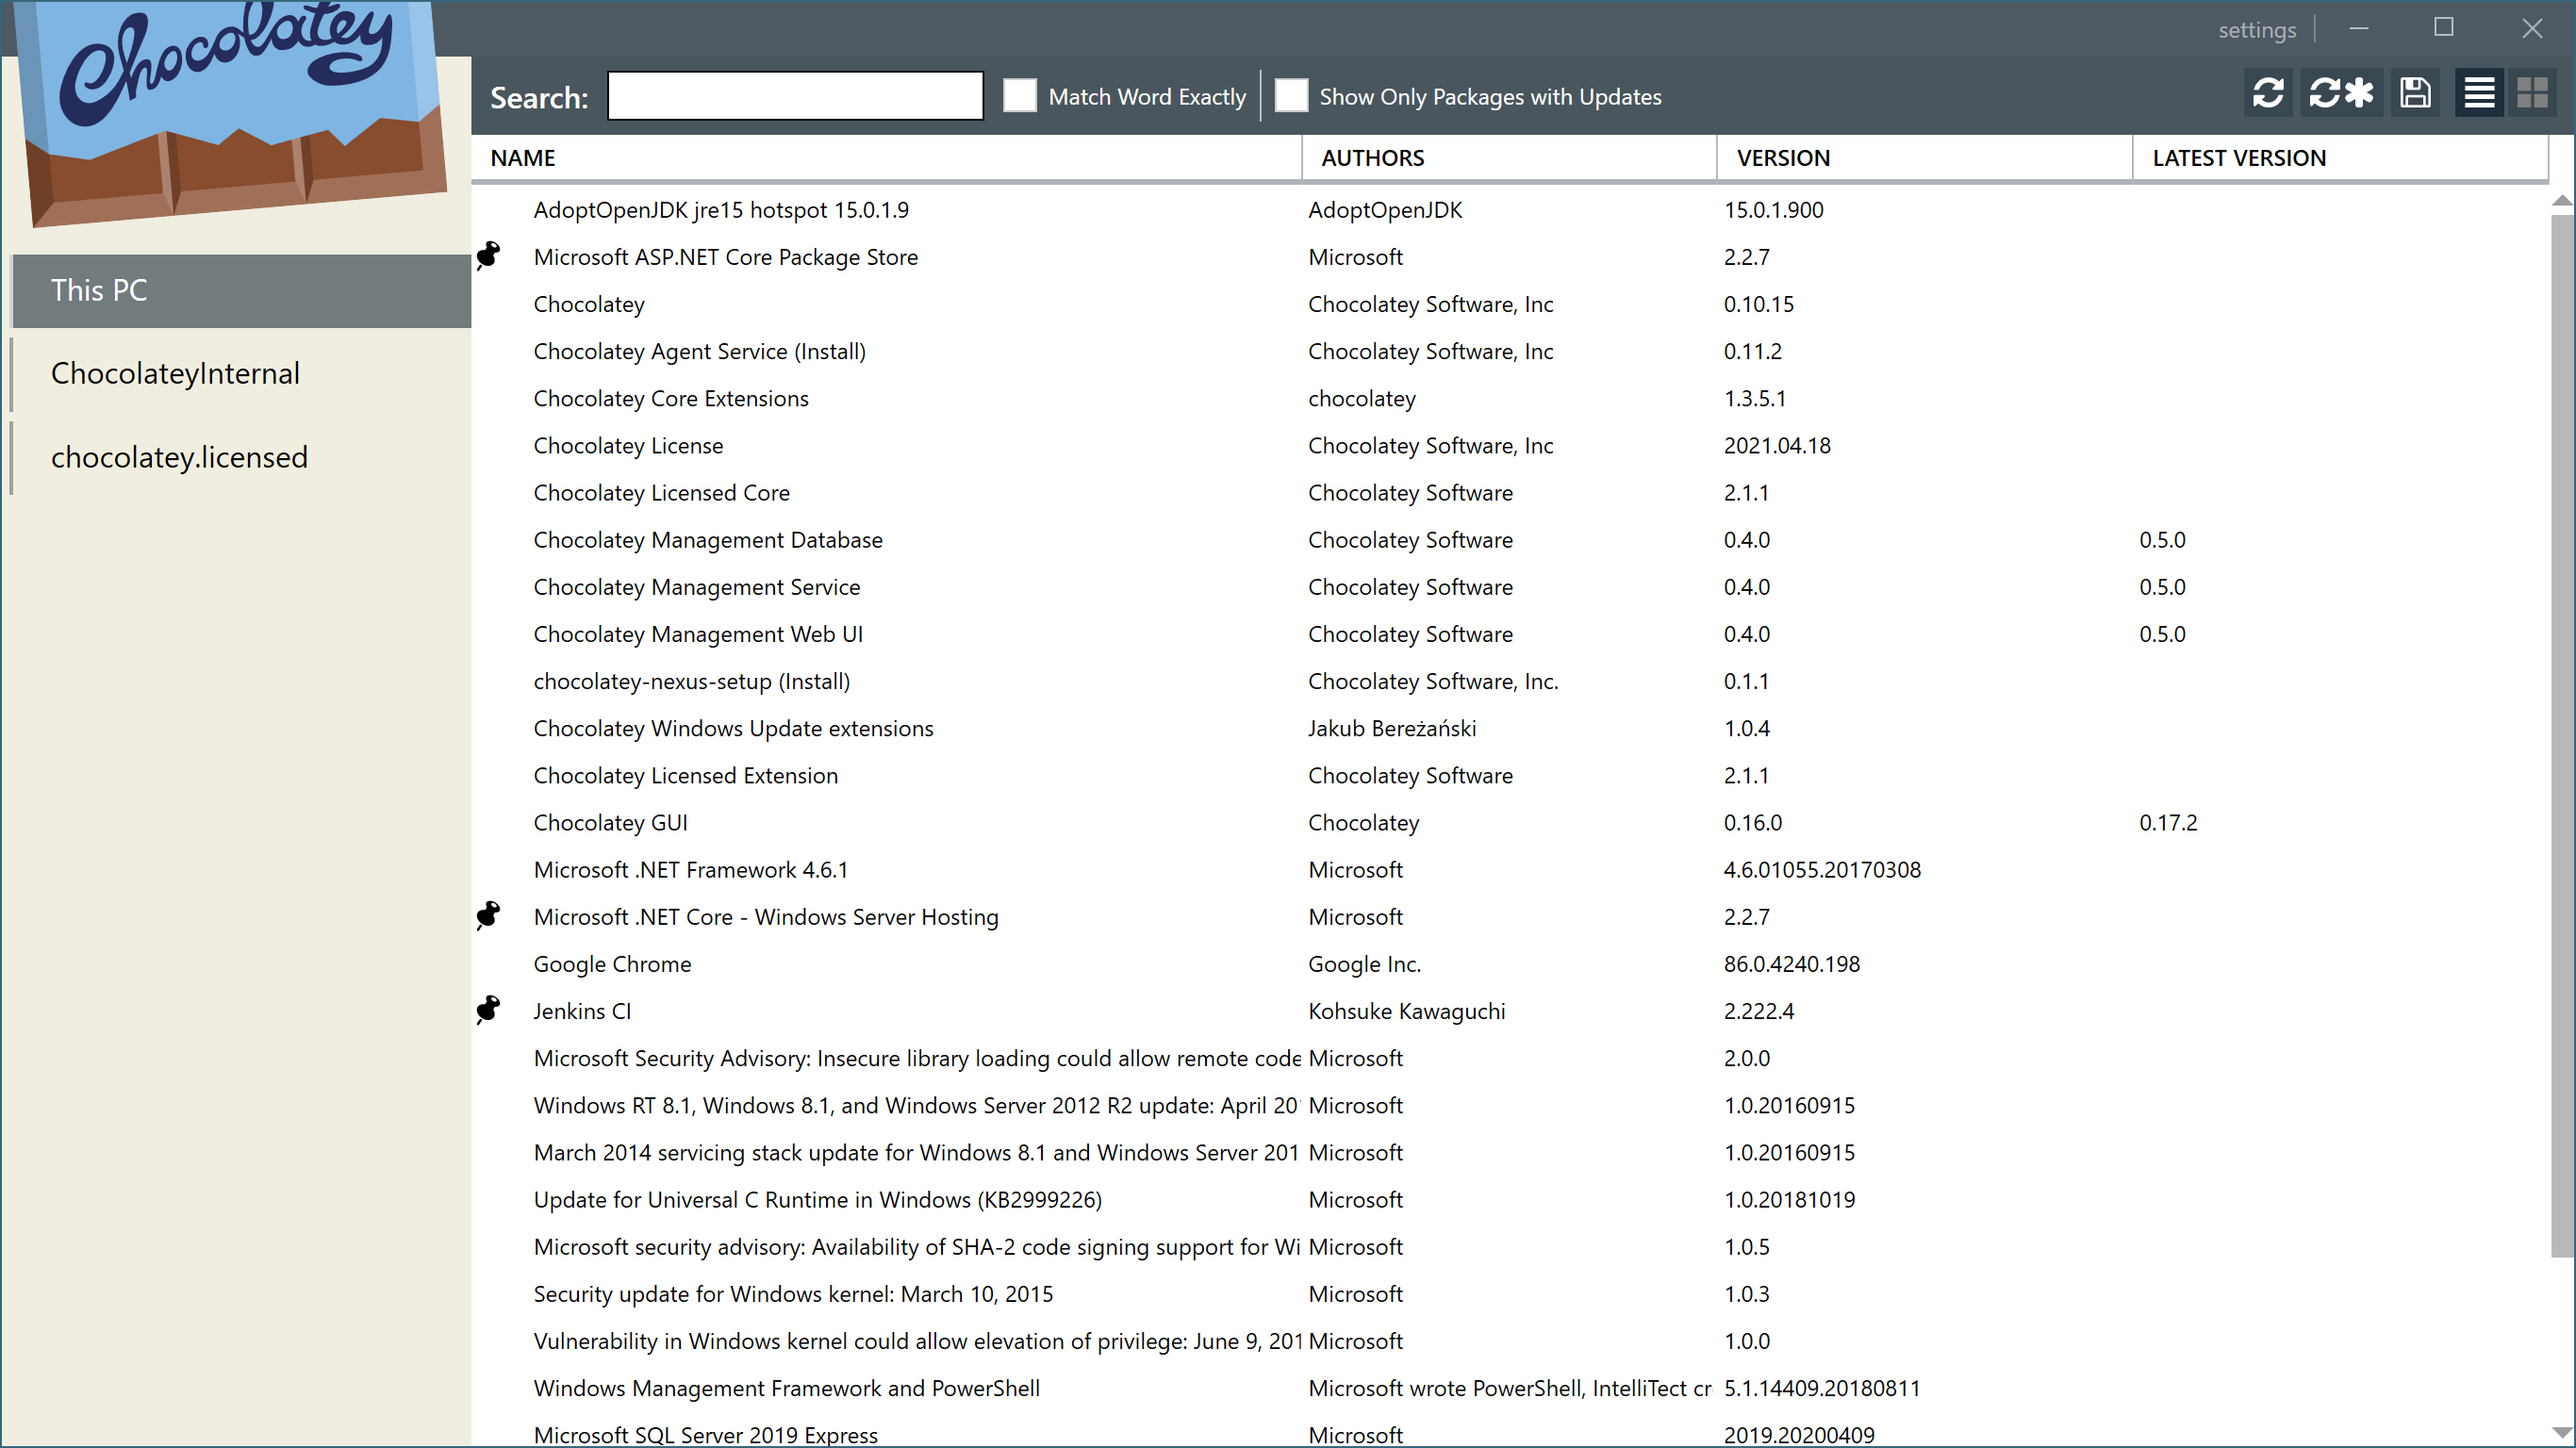Switch to list view layout

coord(2479,93)
